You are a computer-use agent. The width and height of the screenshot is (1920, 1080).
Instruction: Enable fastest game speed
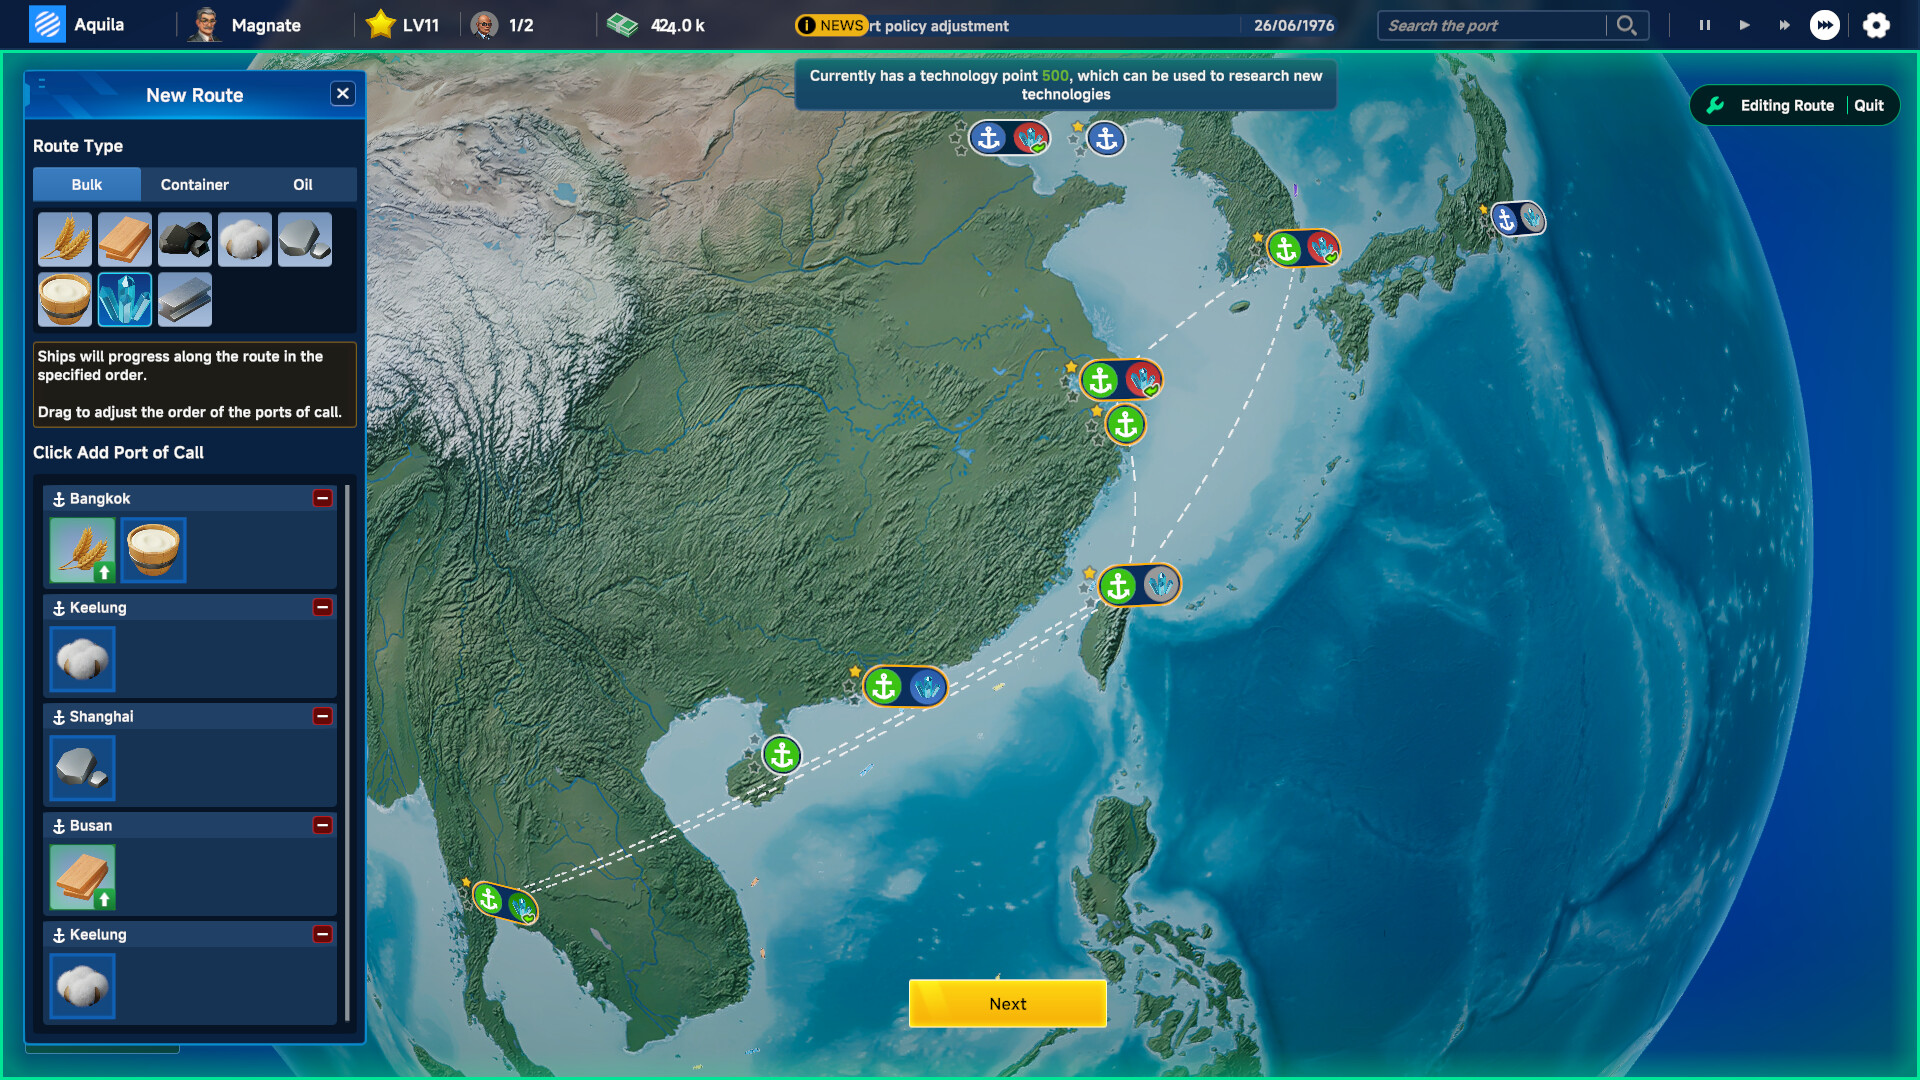1825,25
